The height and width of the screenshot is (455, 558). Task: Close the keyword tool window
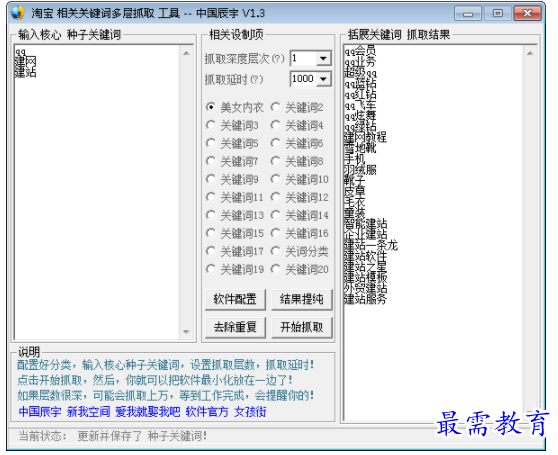point(528,14)
